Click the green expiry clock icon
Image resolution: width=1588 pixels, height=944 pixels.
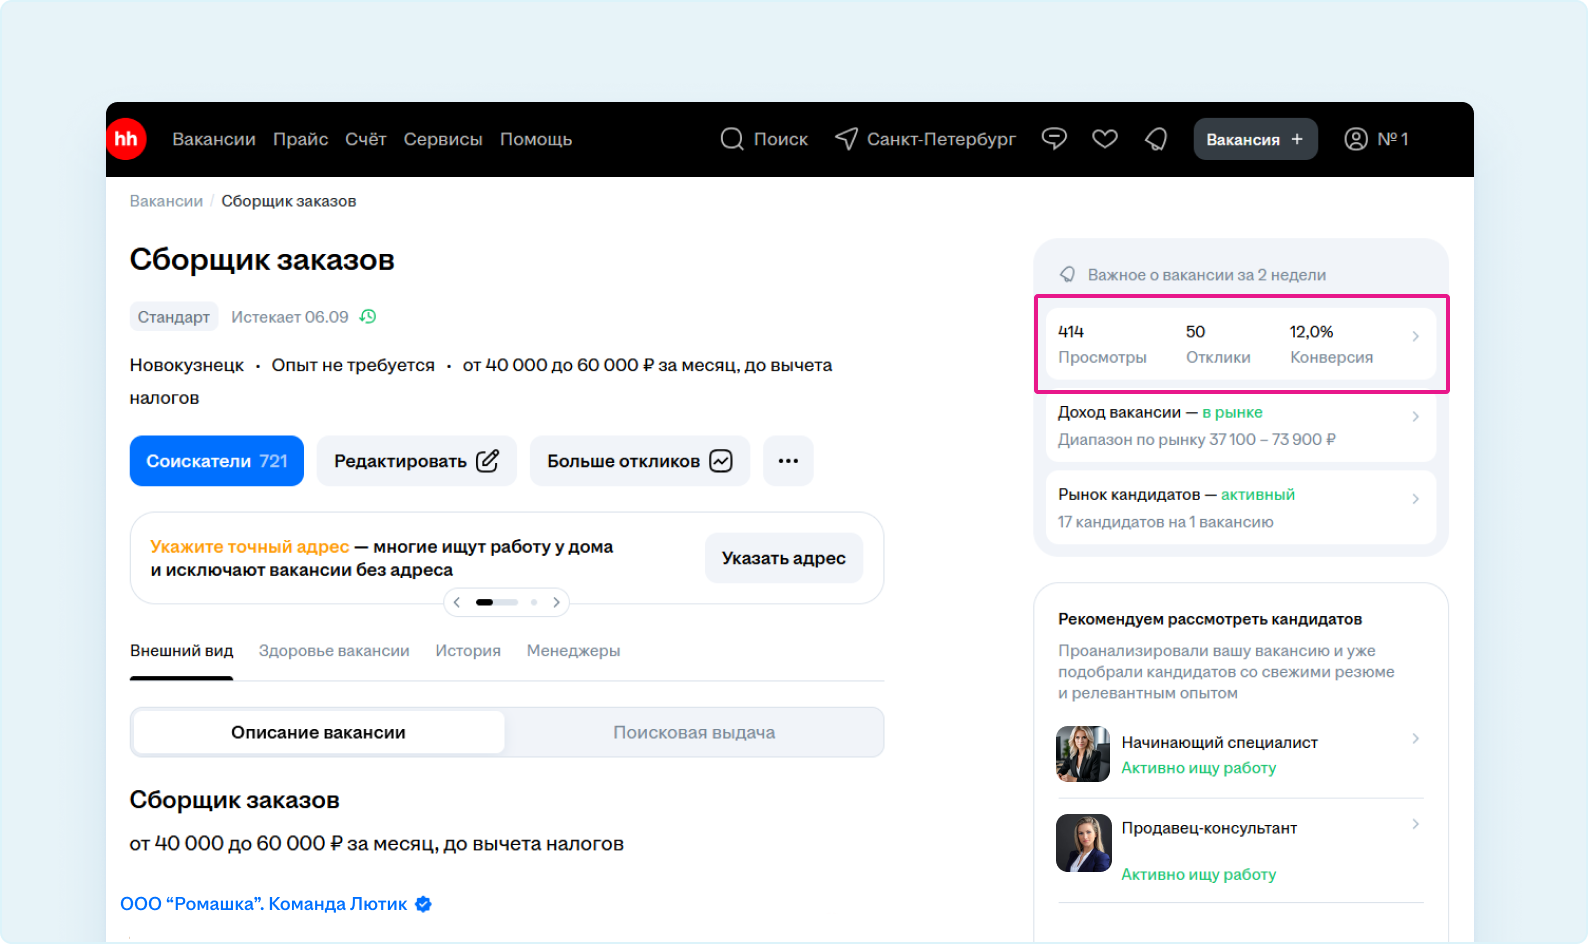[368, 317]
